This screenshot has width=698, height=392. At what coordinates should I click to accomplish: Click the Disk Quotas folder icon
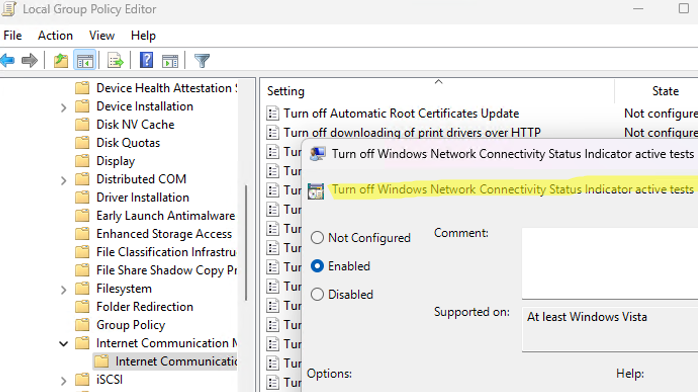click(82, 142)
